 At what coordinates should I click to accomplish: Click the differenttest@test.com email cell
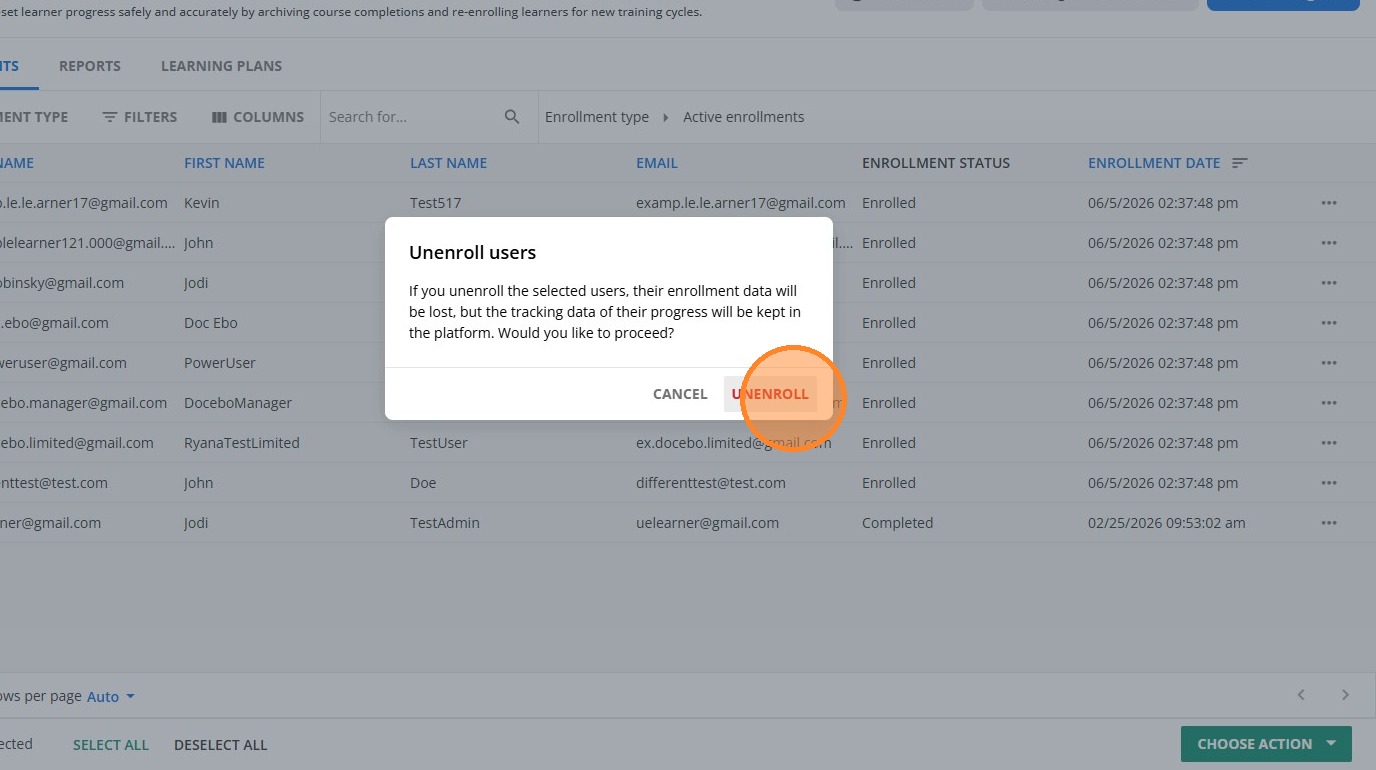click(711, 483)
